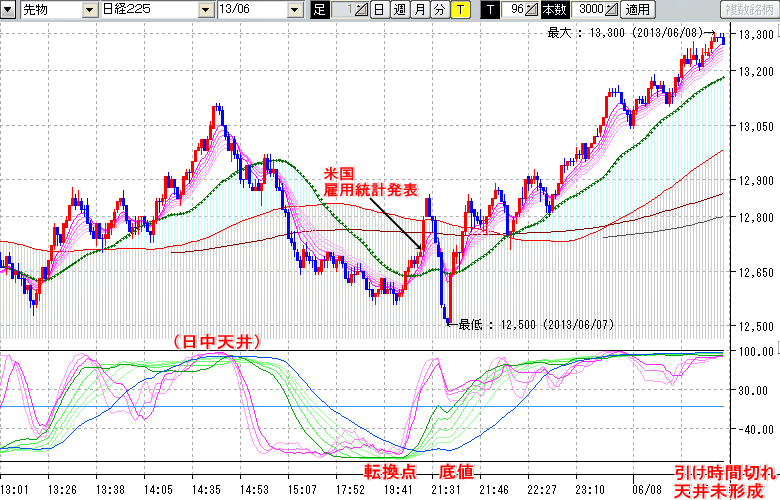
Task: Switch chart to 月 monthly bars
Action: 419,10
